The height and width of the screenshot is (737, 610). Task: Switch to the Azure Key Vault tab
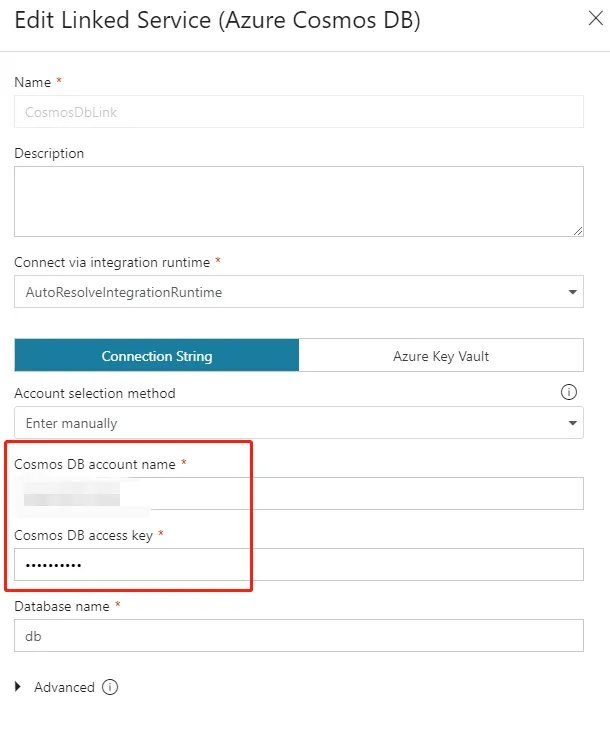pos(440,355)
